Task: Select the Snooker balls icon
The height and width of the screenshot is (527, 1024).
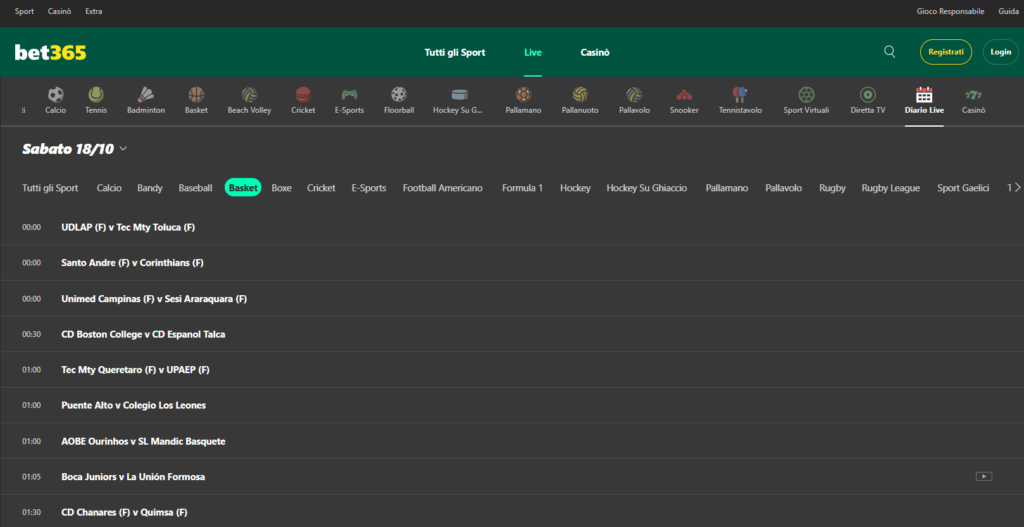Action: click(684, 95)
